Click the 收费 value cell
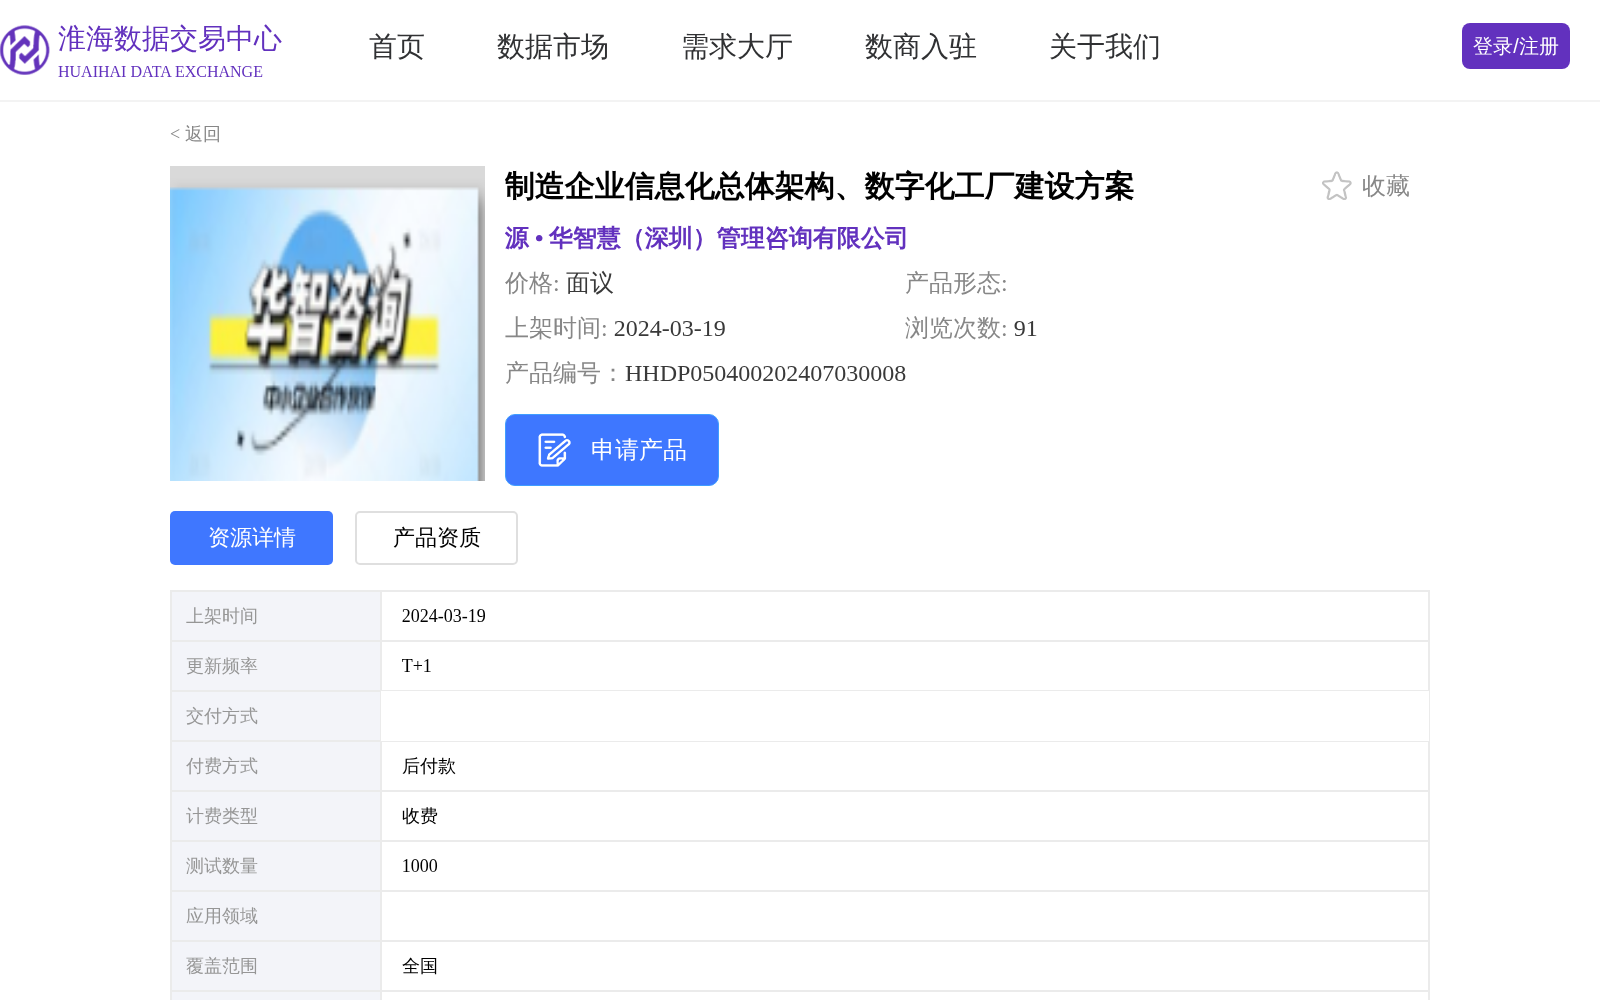This screenshot has width=1600, height=1000. (x=904, y=816)
